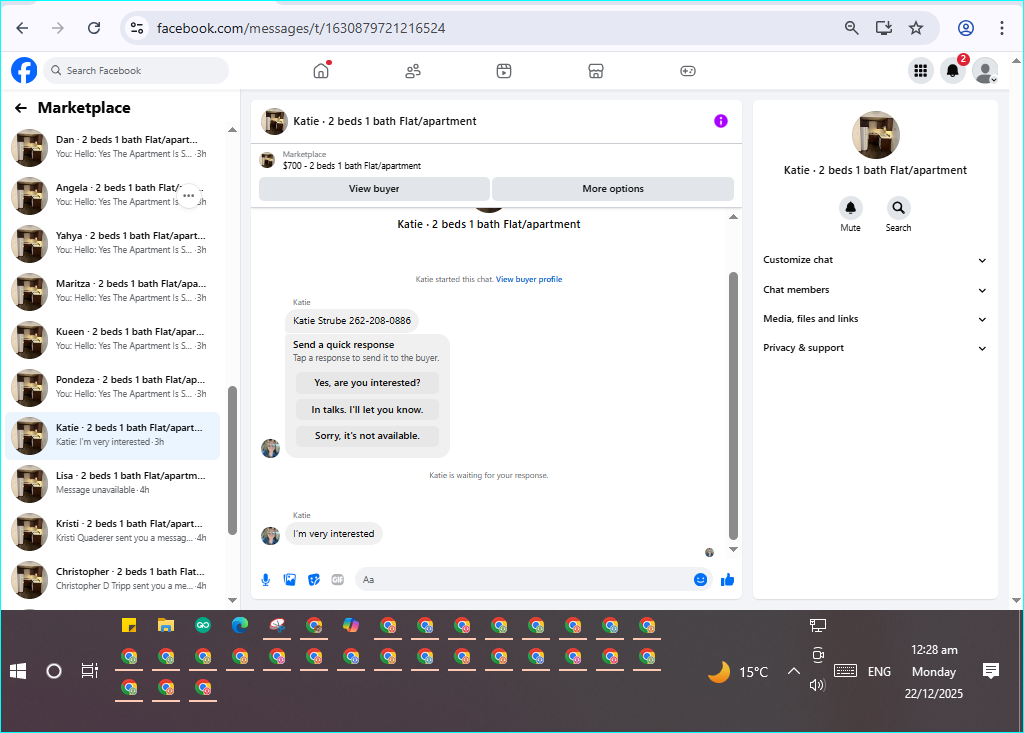Open the Video/Reels icon in top nav
This screenshot has width=1024, height=733.
click(504, 71)
